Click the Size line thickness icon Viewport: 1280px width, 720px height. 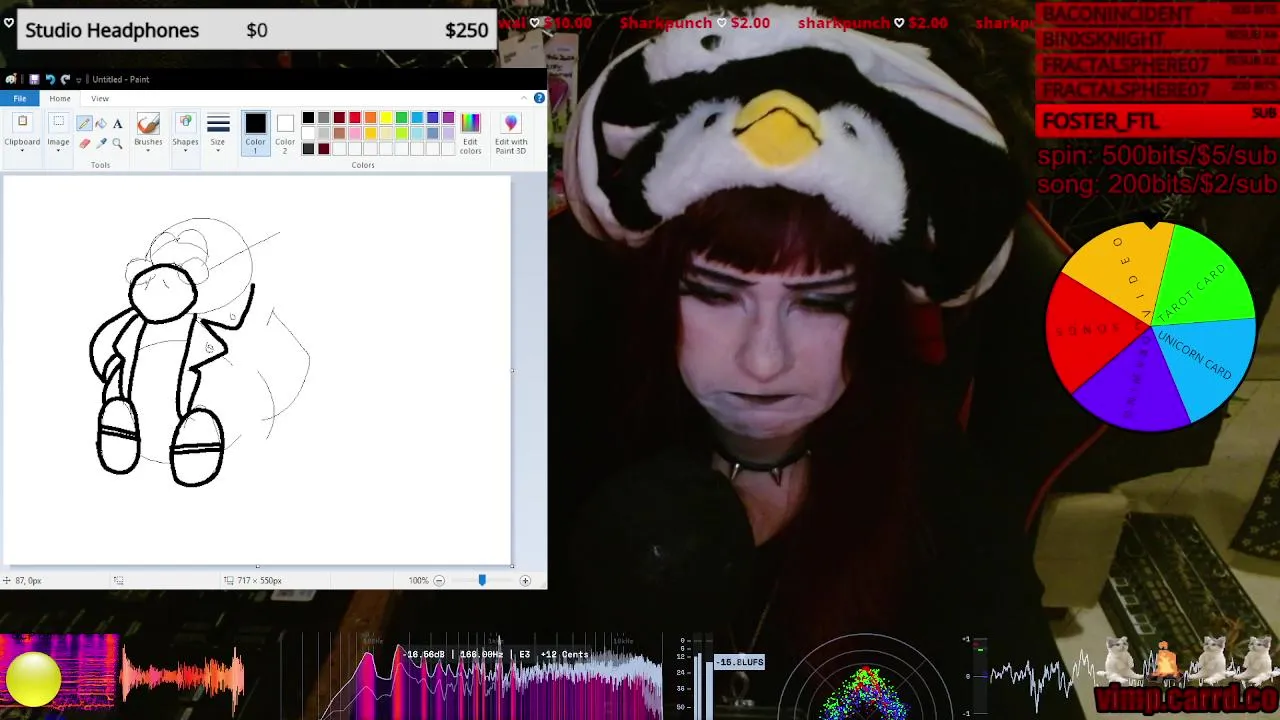218,124
